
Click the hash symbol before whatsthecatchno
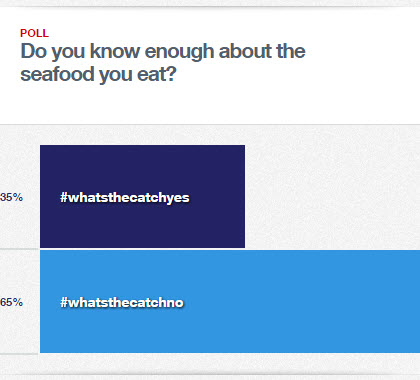pyautogui.click(x=64, y=302)
